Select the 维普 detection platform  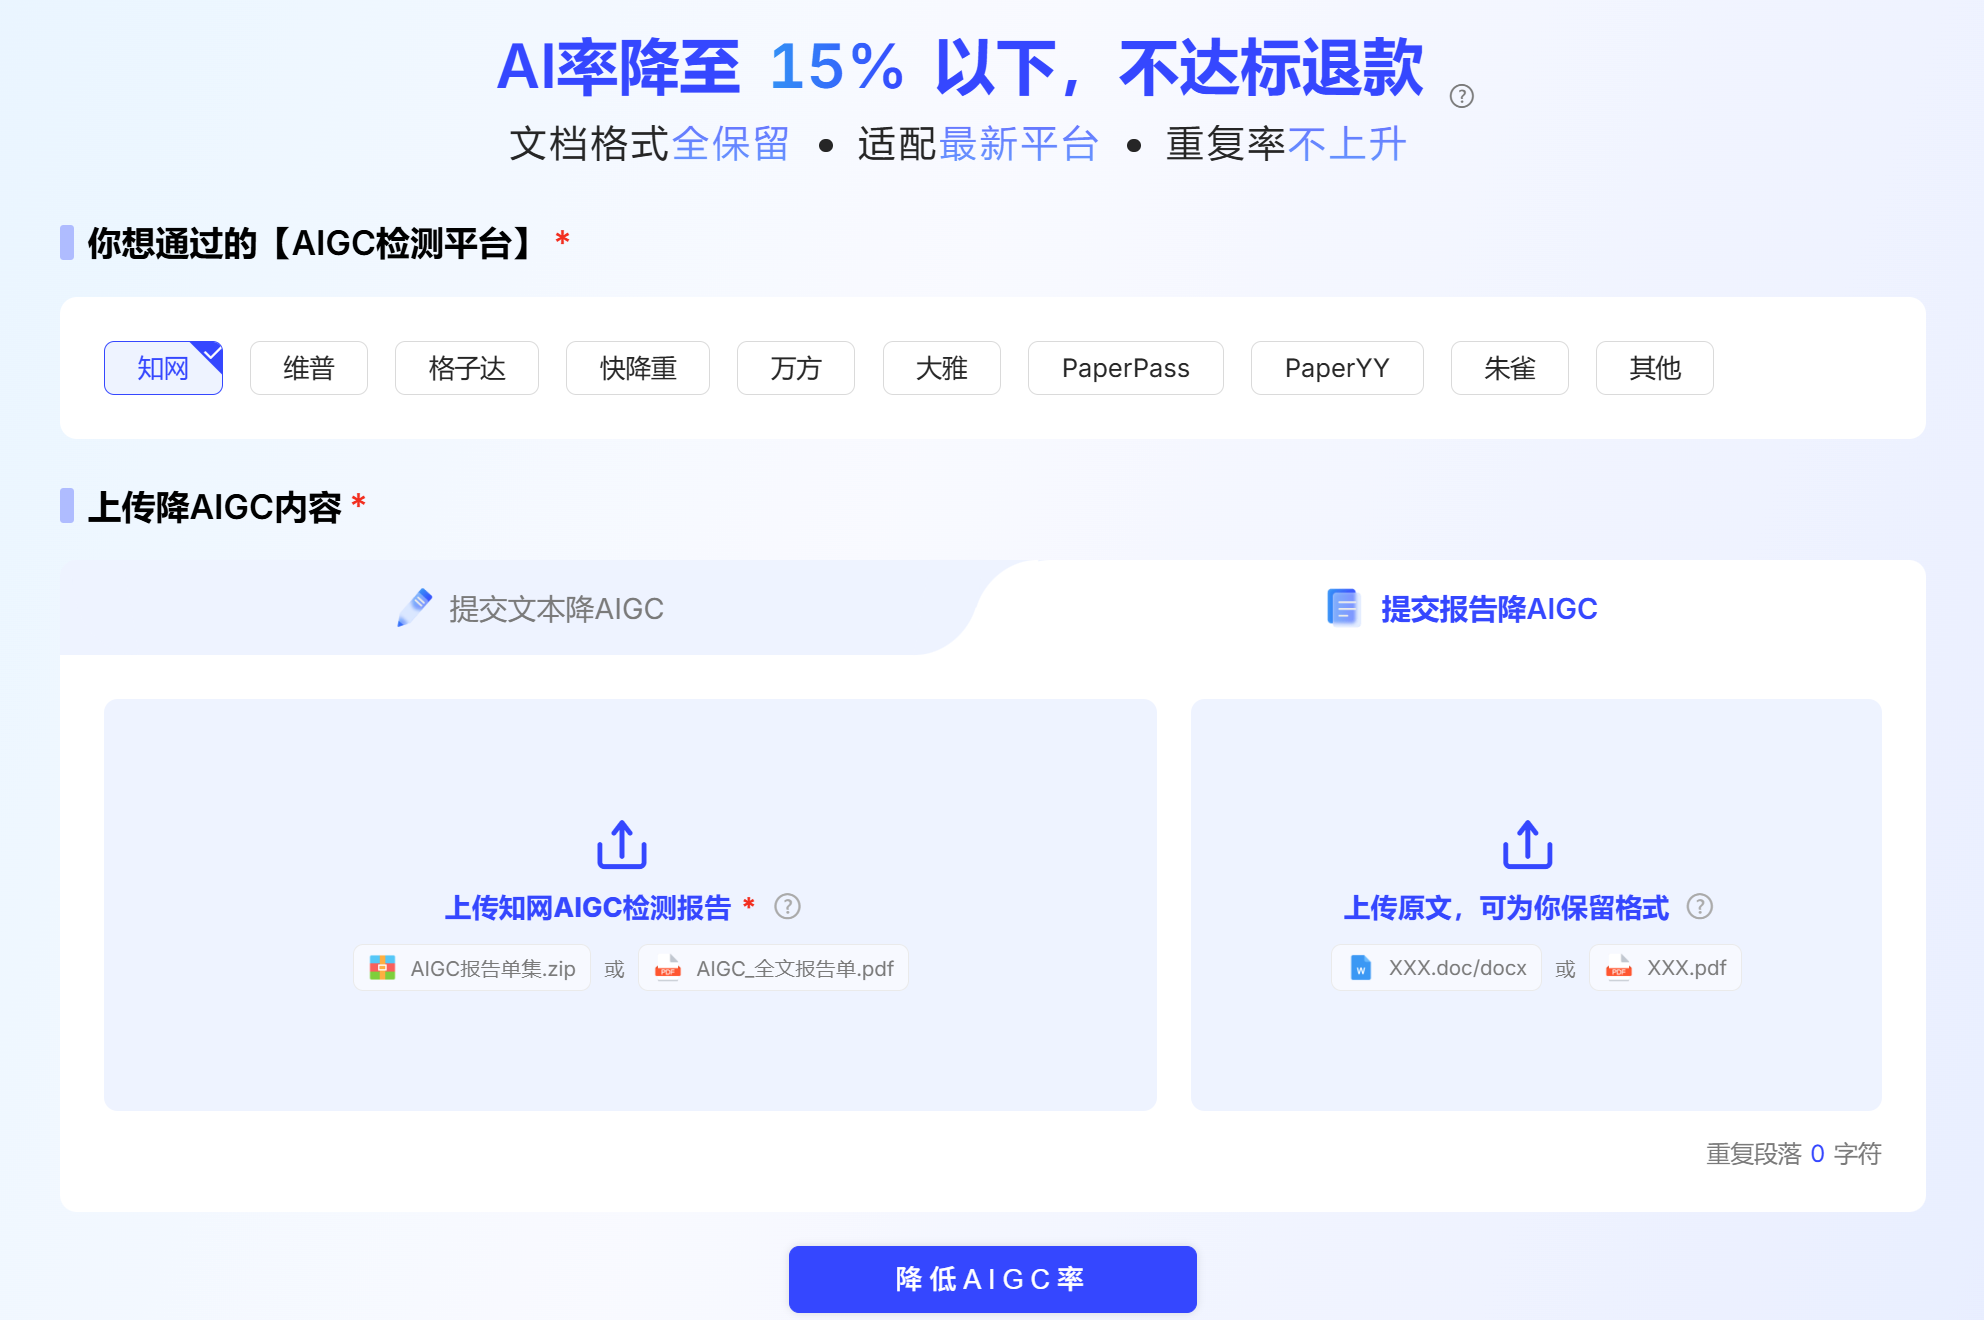point(309,368)
